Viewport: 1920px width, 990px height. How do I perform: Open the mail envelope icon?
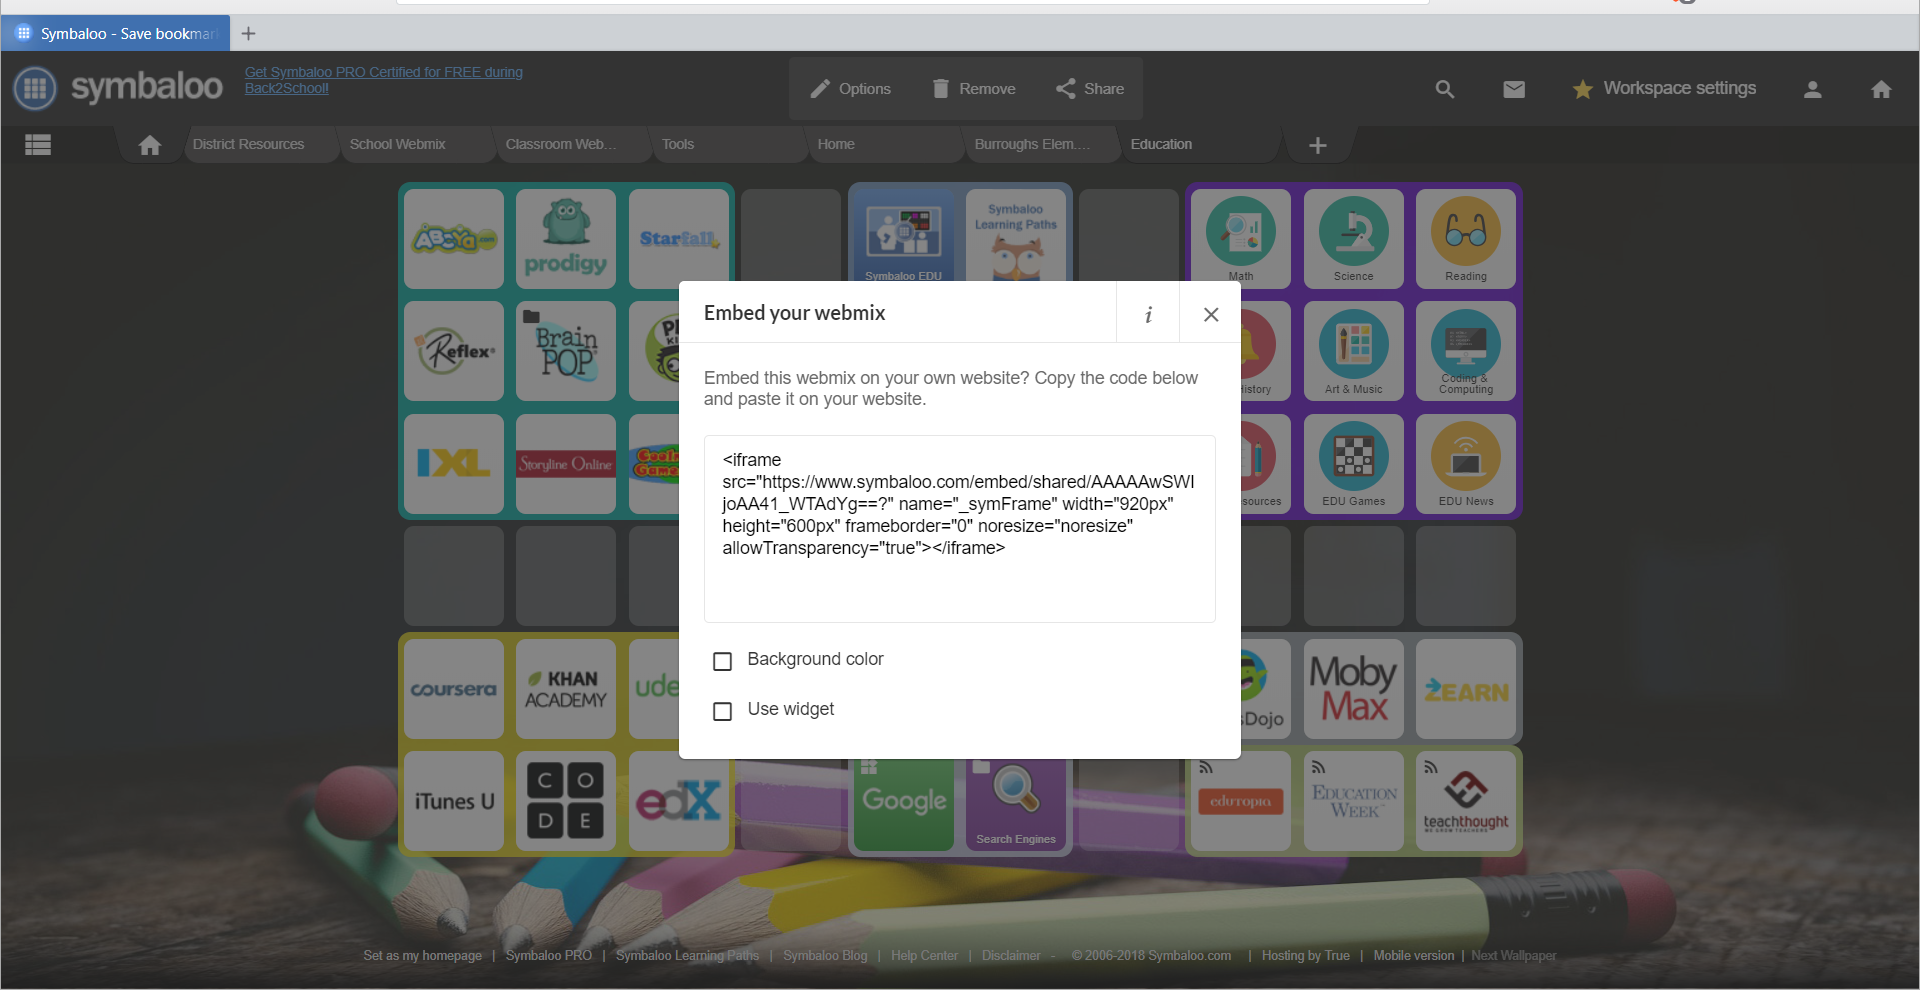pyautogui.click(x=1514, y=89)
